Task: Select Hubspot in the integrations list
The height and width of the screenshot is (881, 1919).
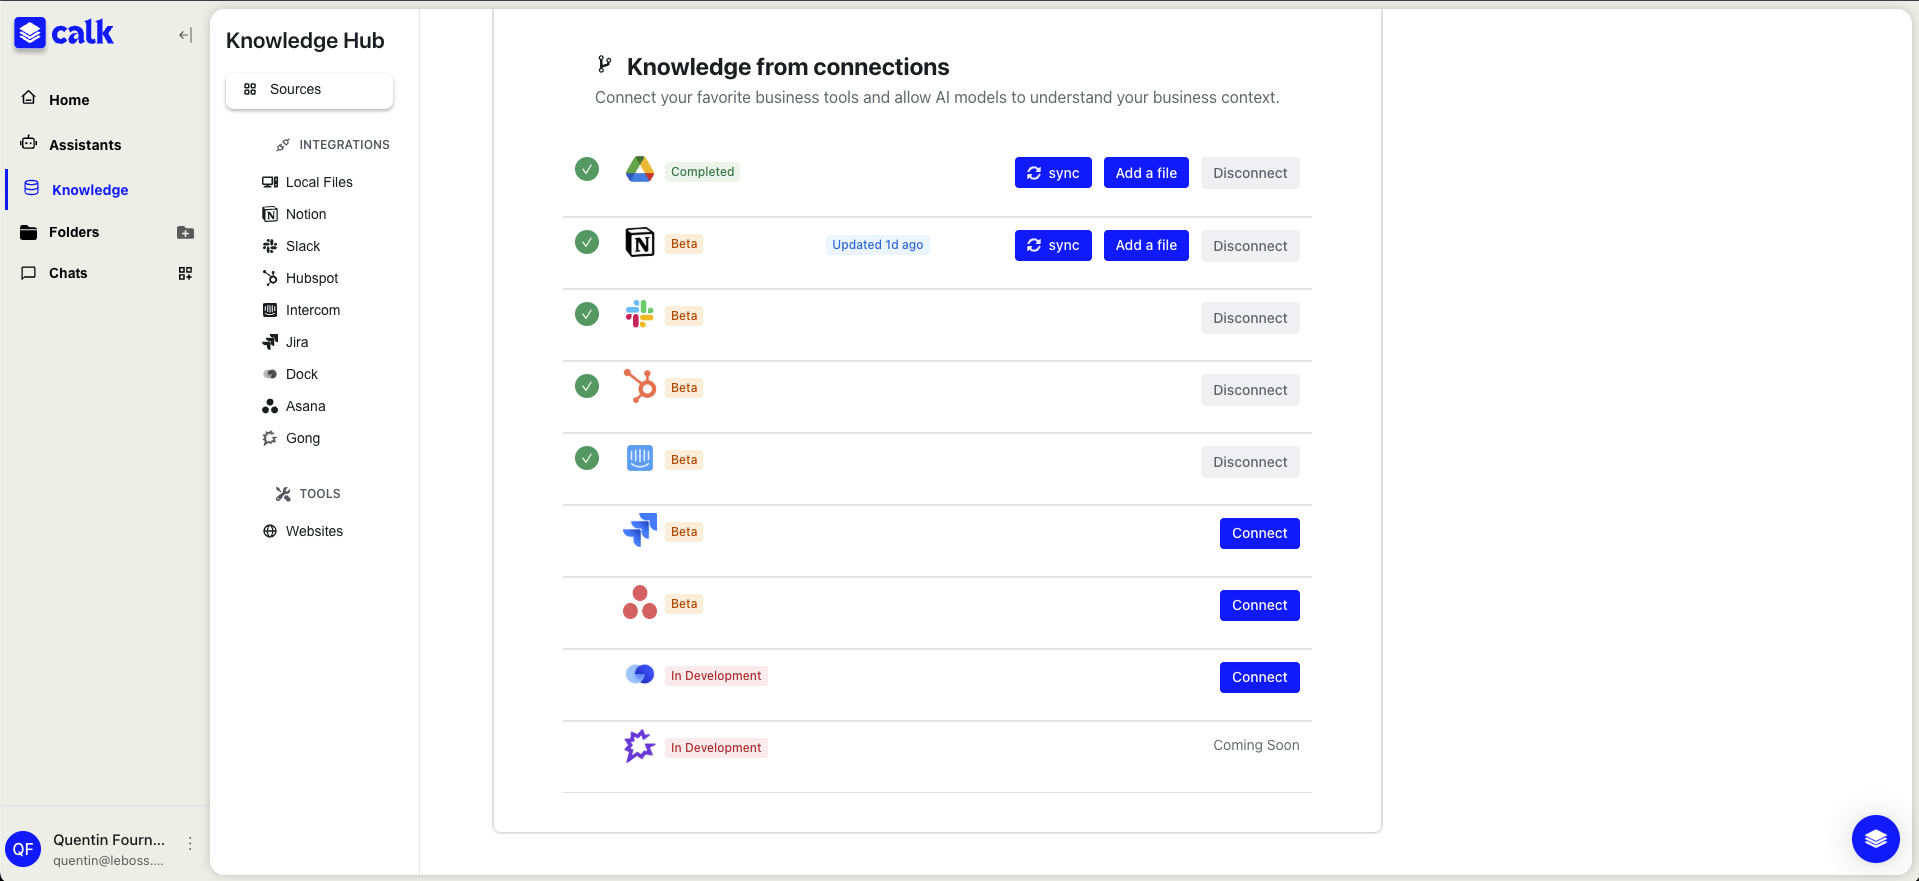Action: click(x=311, y=278)
